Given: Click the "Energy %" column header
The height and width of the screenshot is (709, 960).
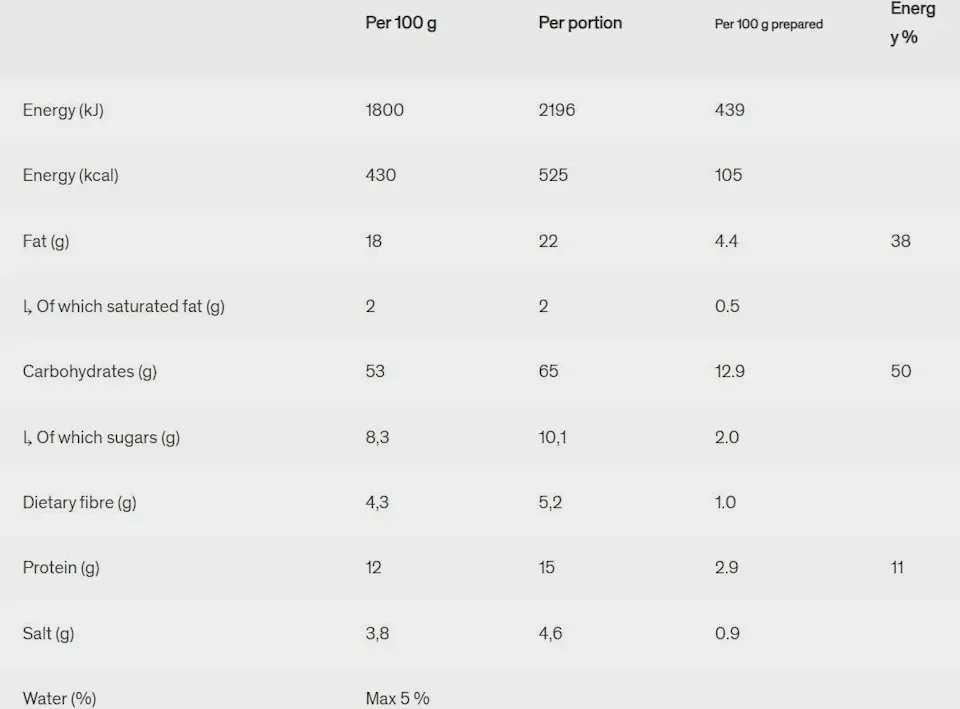Looking at the screenshot, I should click(x=912, y=23).
